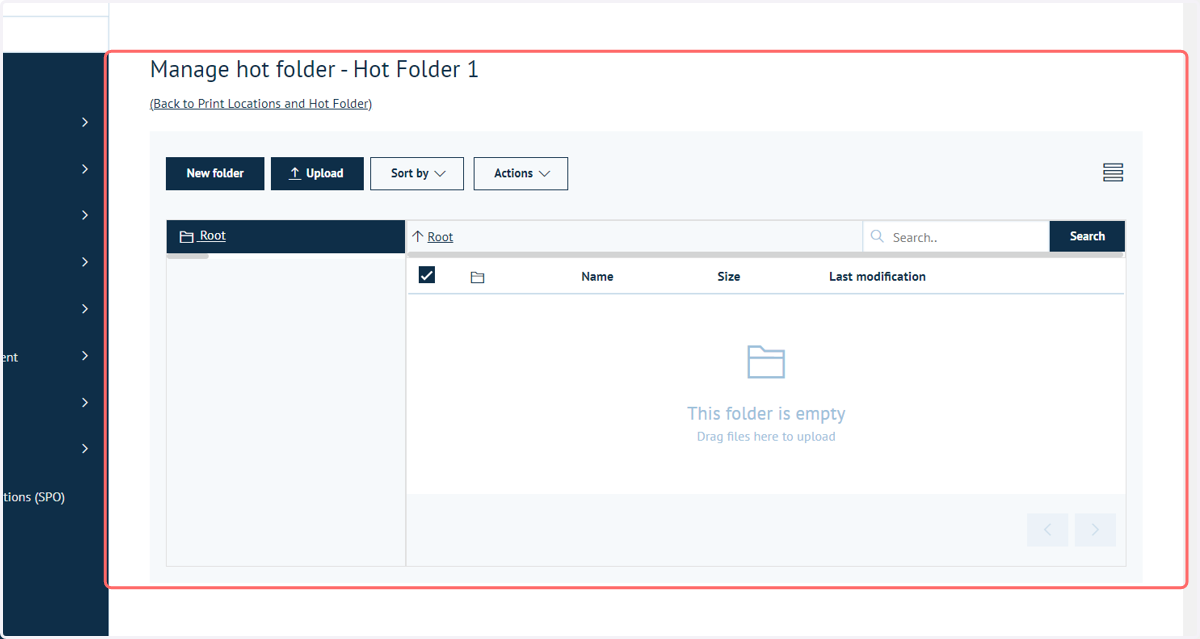Screen dimensions: 1200x639
Task: Open the Sort by dropdown
Action: click(x=417, y=173)
